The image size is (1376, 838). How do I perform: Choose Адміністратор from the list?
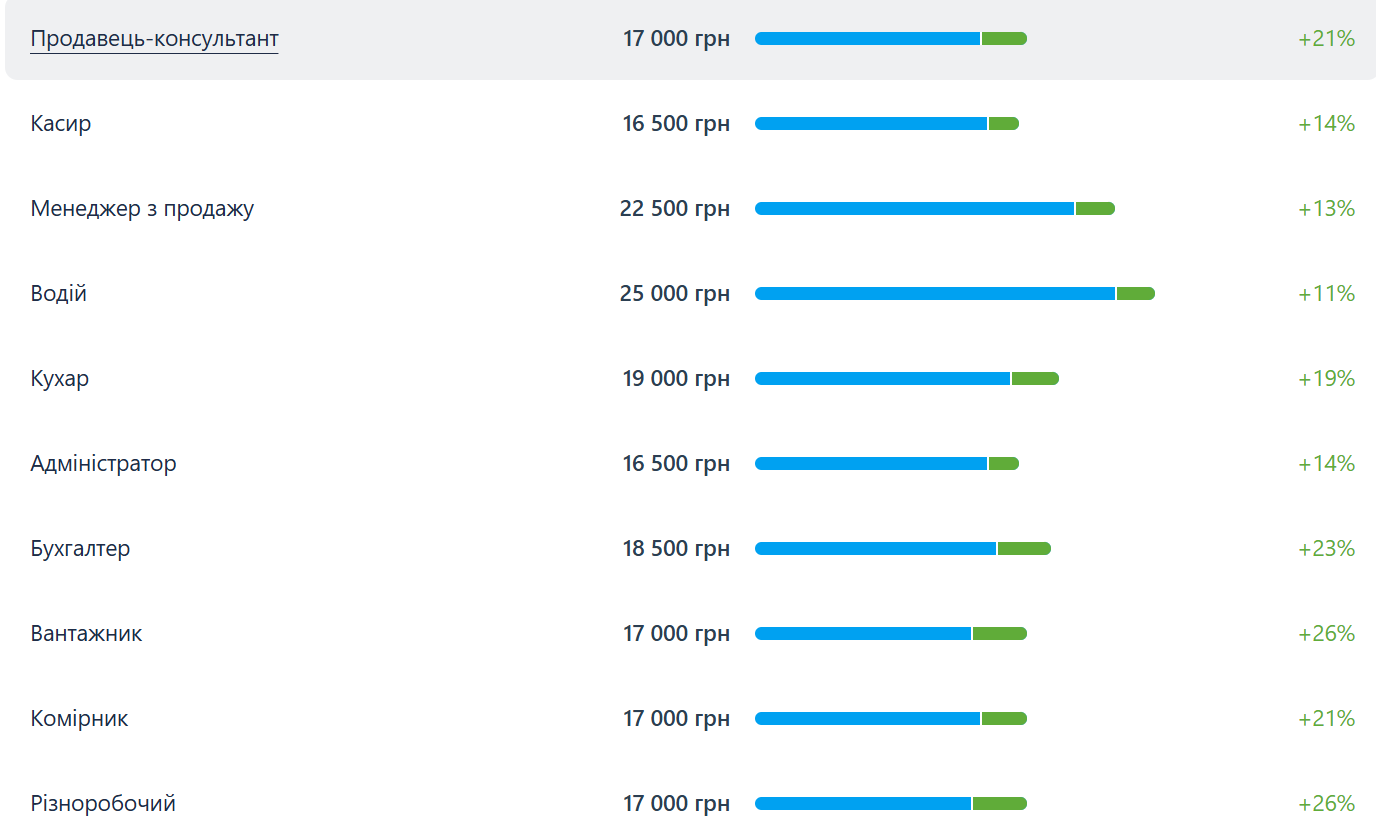103,464
